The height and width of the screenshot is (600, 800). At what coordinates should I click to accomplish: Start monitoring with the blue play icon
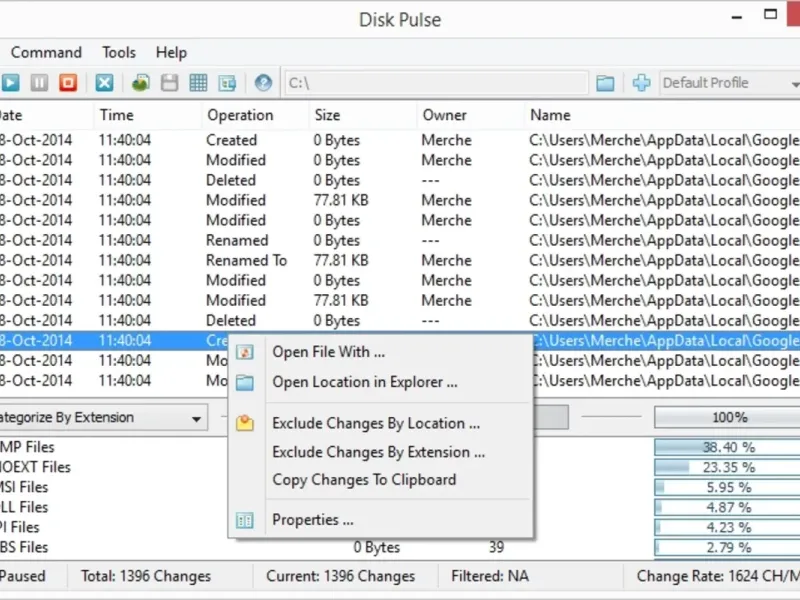[x=10, y=83]
